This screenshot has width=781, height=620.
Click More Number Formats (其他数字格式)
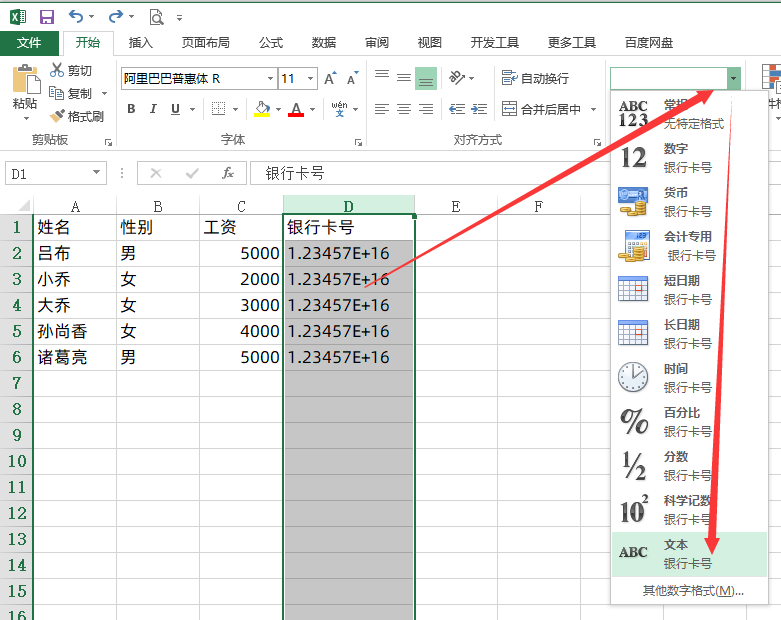[693, 591]
